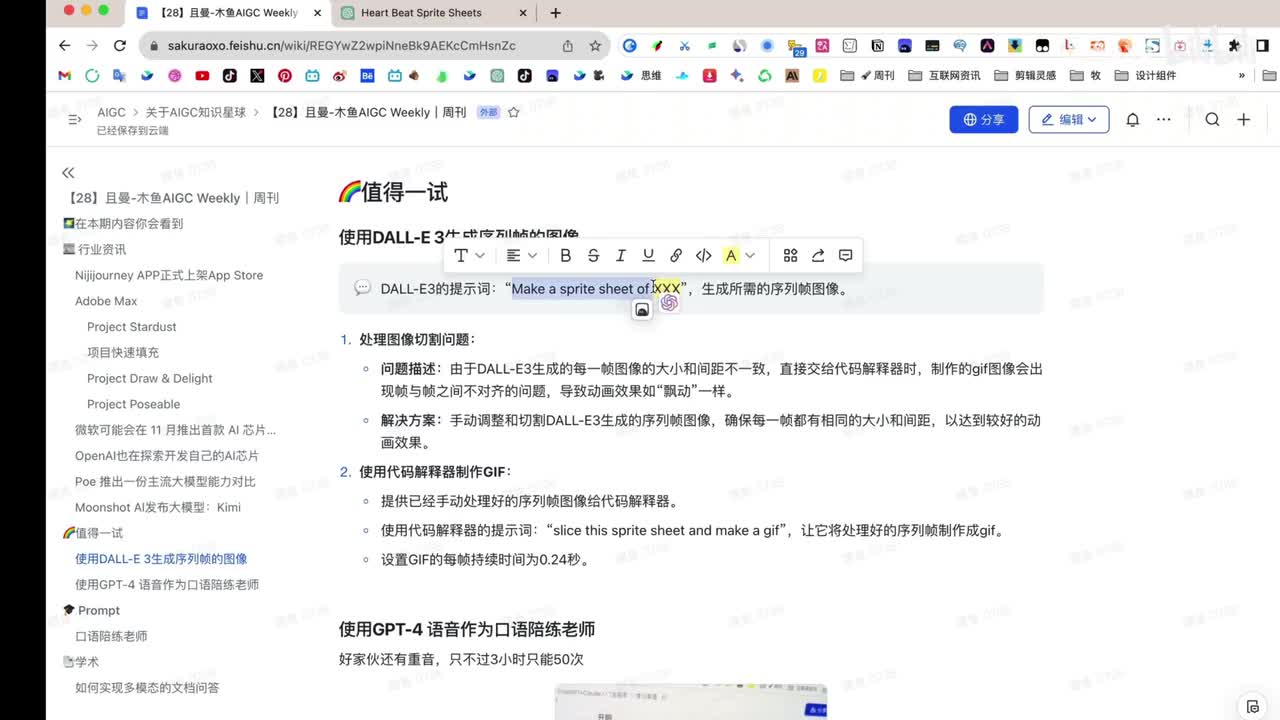Click the browser address bar
This screenshot has height=720, width=1280.
tap(340, 46)
